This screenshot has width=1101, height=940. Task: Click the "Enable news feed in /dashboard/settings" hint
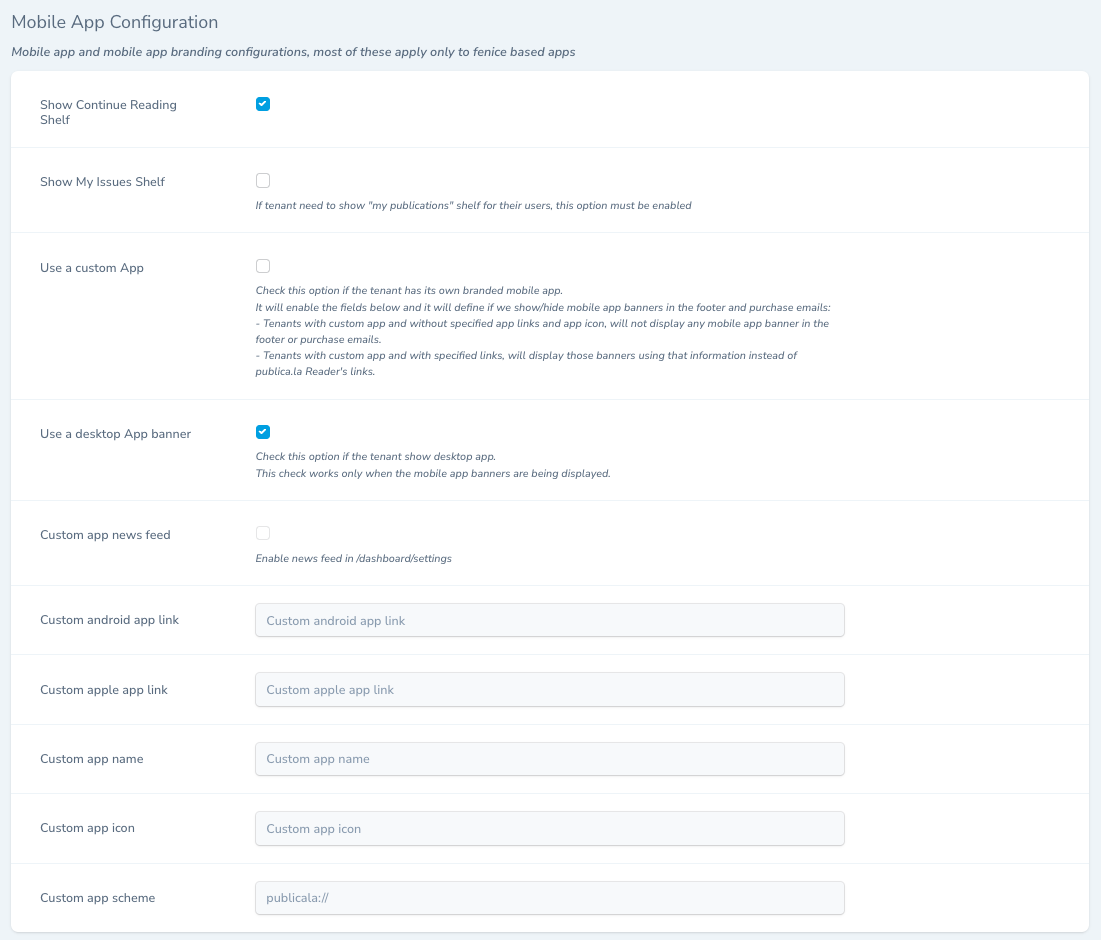(x=353, y=558)
